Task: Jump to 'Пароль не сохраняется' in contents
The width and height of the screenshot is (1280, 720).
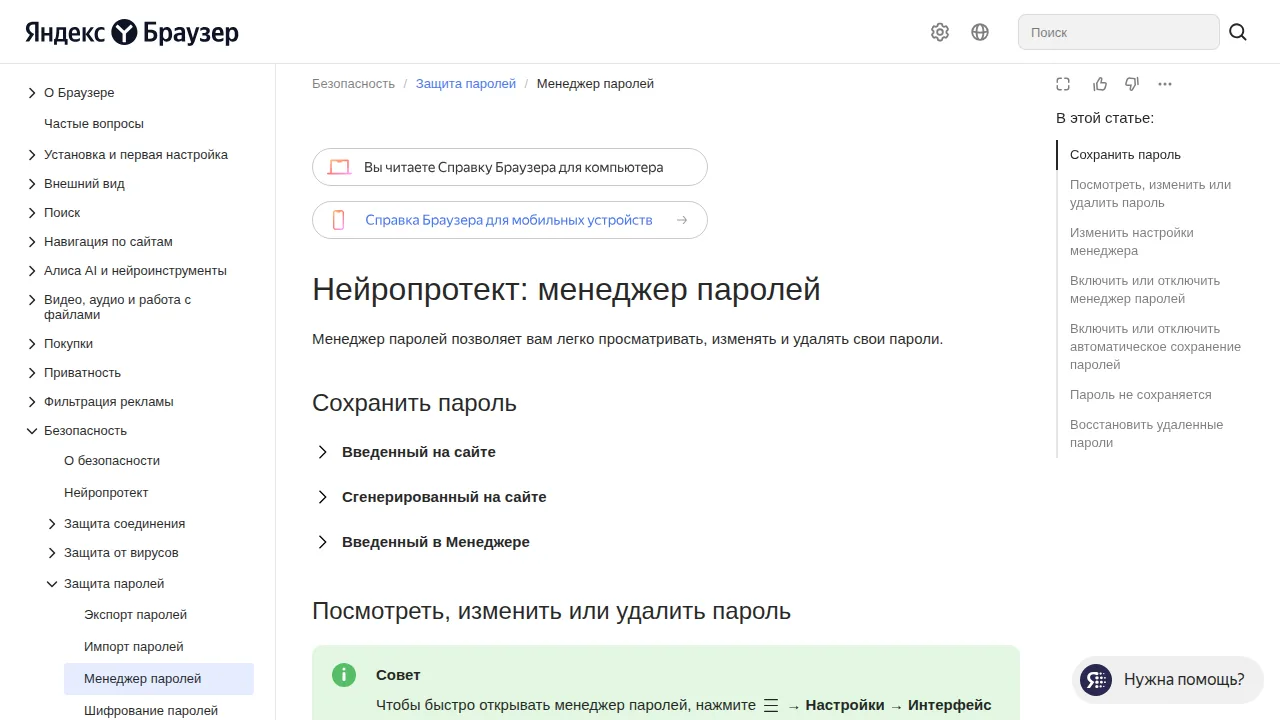Action: point(1140,395)
